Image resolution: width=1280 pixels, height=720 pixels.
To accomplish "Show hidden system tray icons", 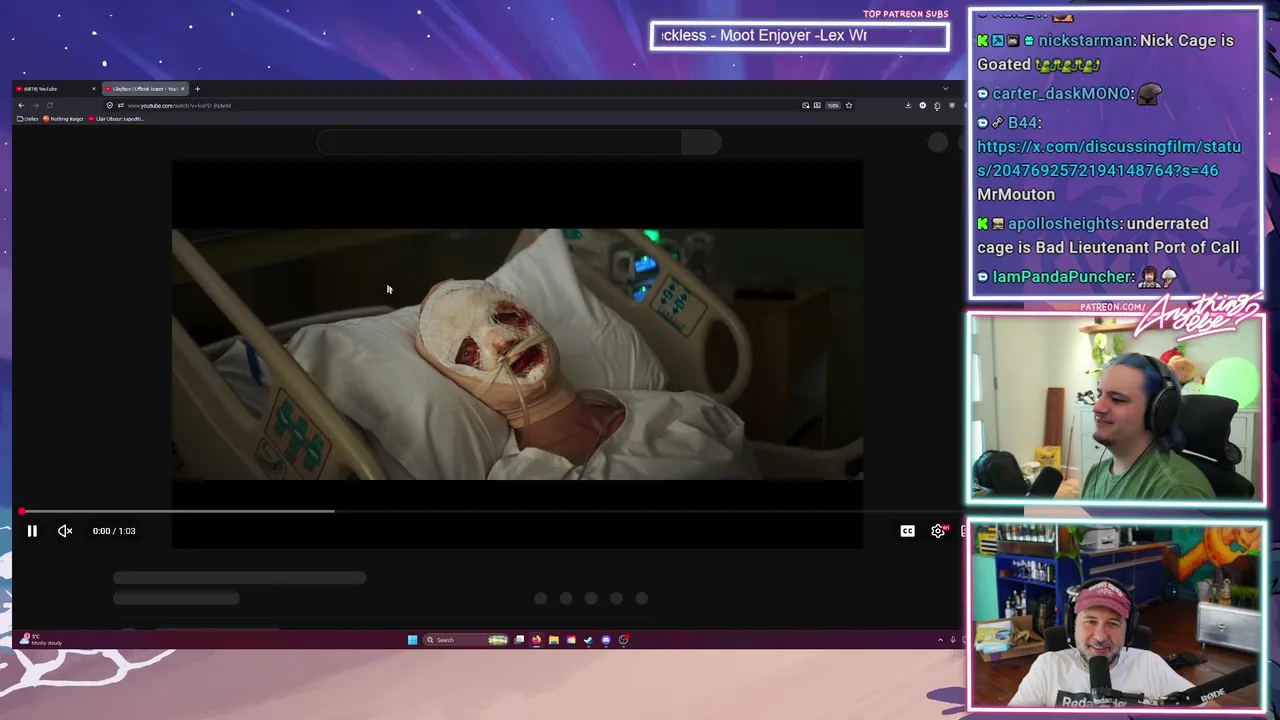I will (x=940, y=640).
